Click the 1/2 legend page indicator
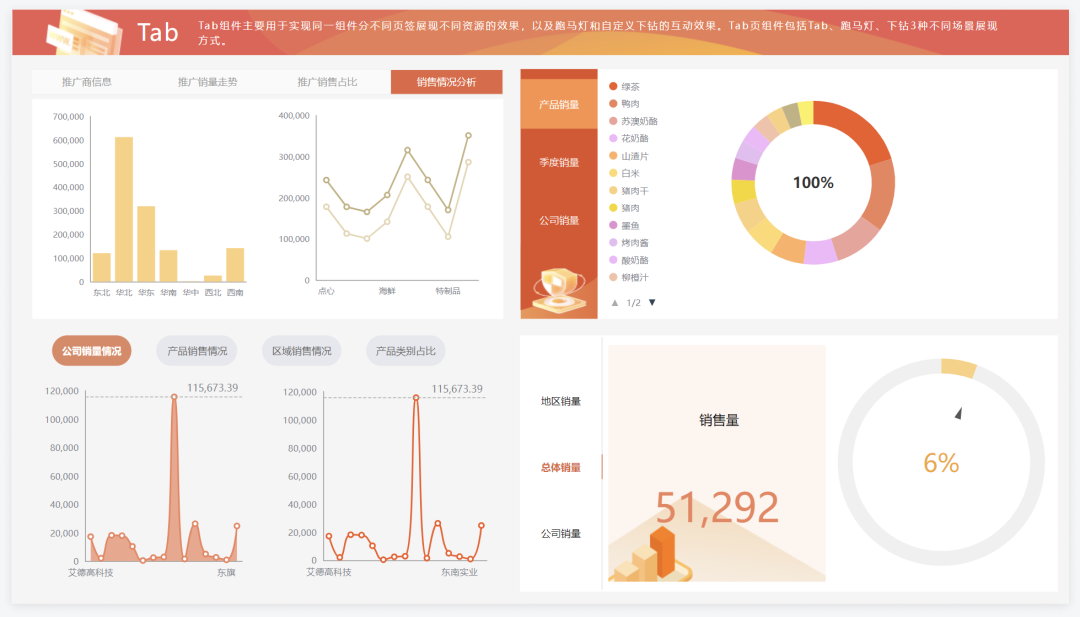 point(634,303)
